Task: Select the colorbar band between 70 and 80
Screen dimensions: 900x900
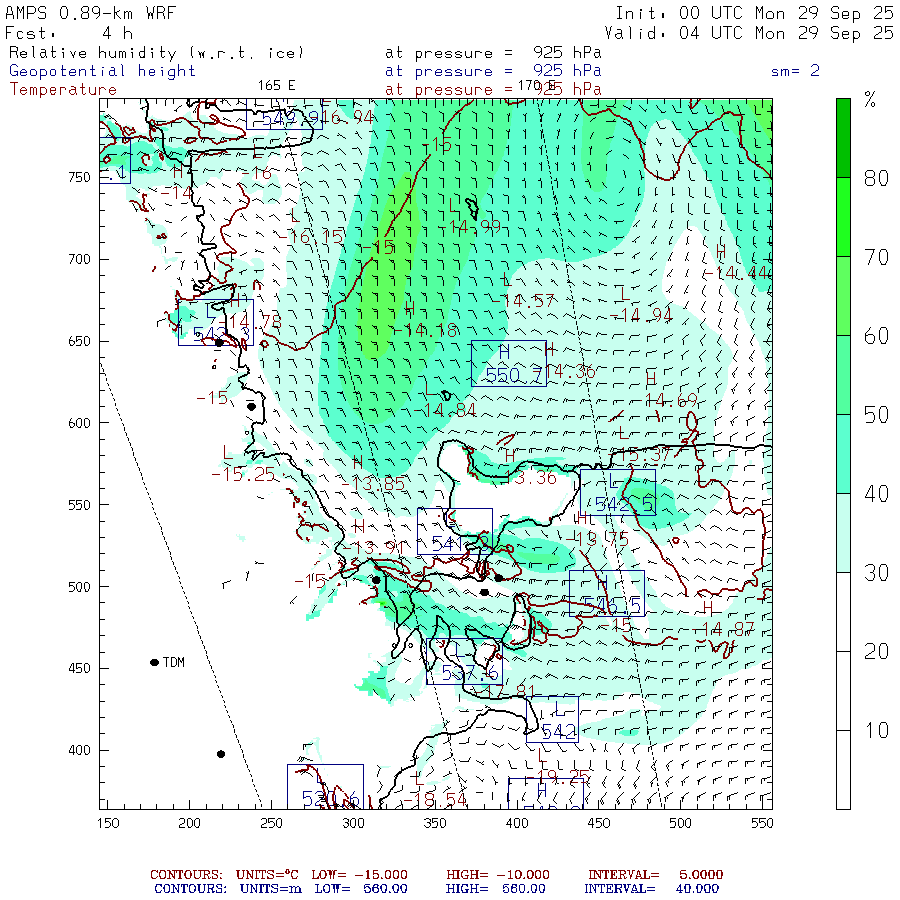Action: pyautogui.click(x=843, y=217)
